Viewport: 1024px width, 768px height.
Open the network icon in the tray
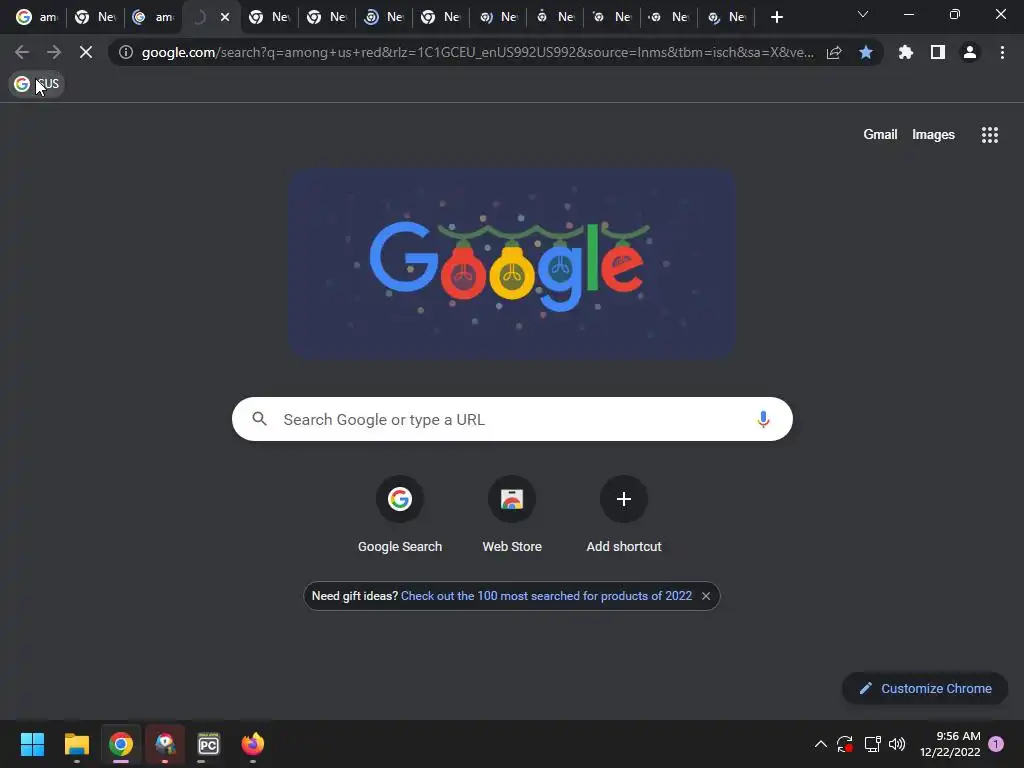click(x=872, y=744)
